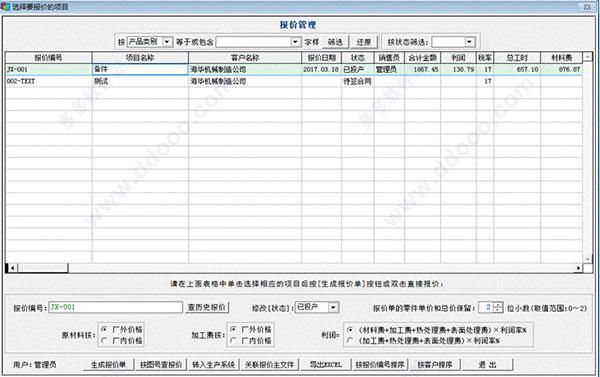The height and width of the screenshot is (377, 600).
Task: Click the 还原 reset button
Action: (x=364, y=42)
